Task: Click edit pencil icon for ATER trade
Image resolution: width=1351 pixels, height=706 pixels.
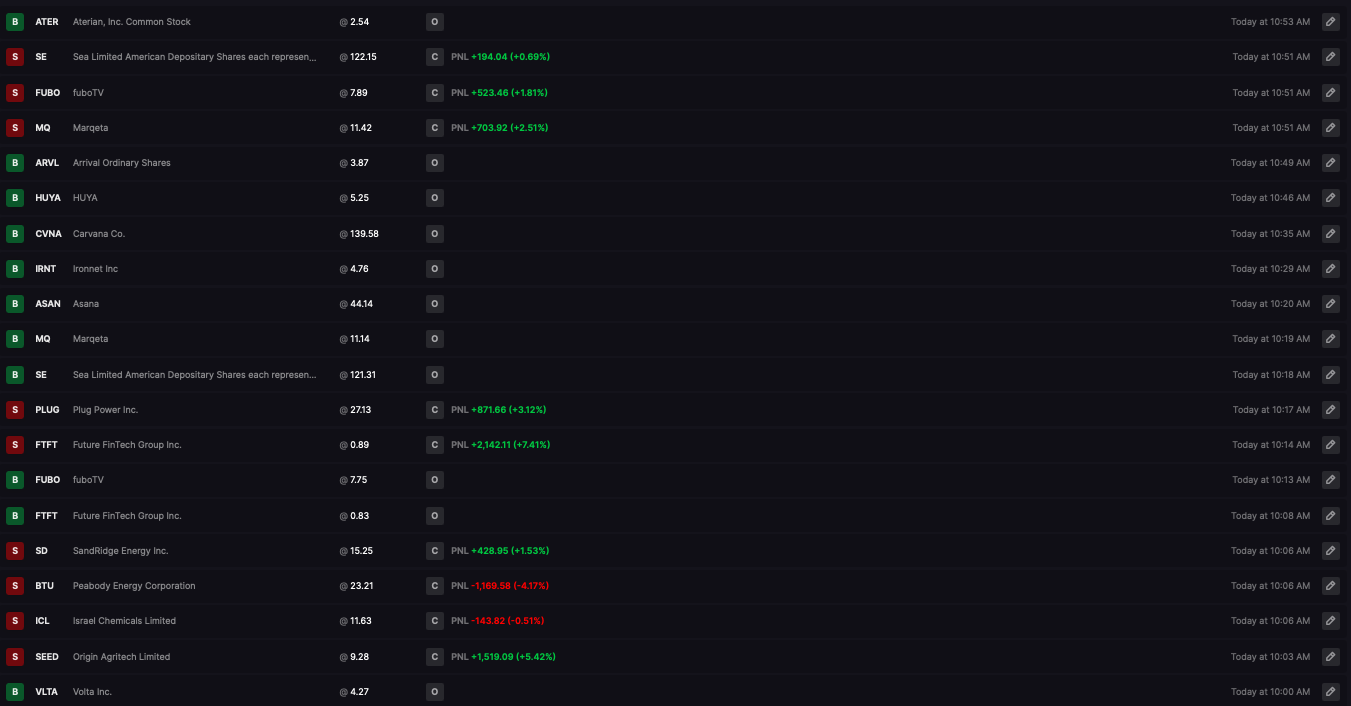Action: tap(1330, 22)
